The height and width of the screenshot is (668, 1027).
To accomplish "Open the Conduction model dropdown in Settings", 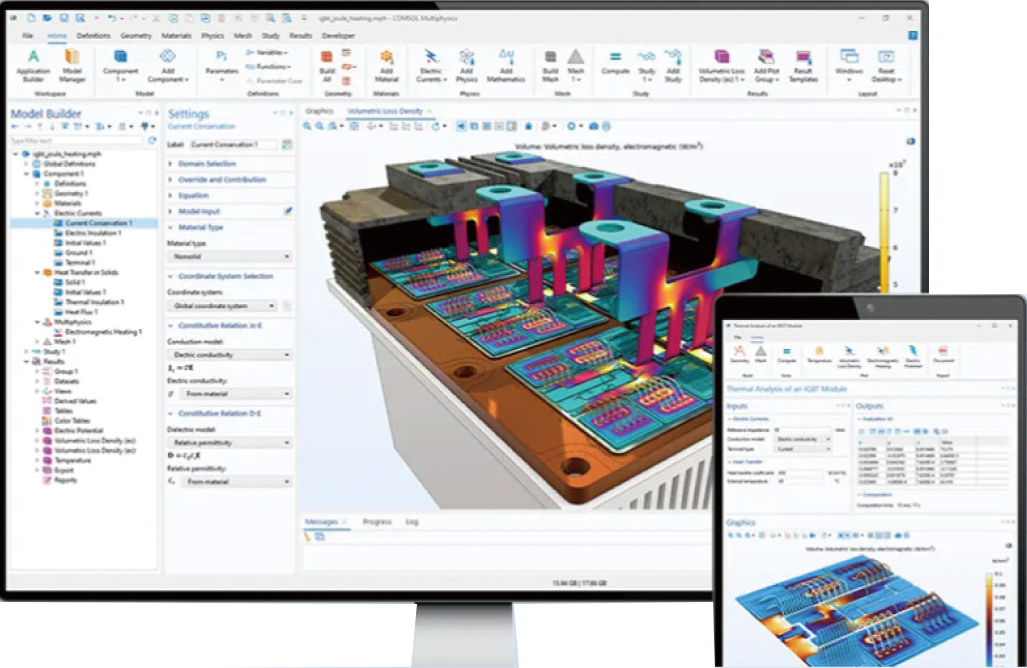I will pos(231,355).
